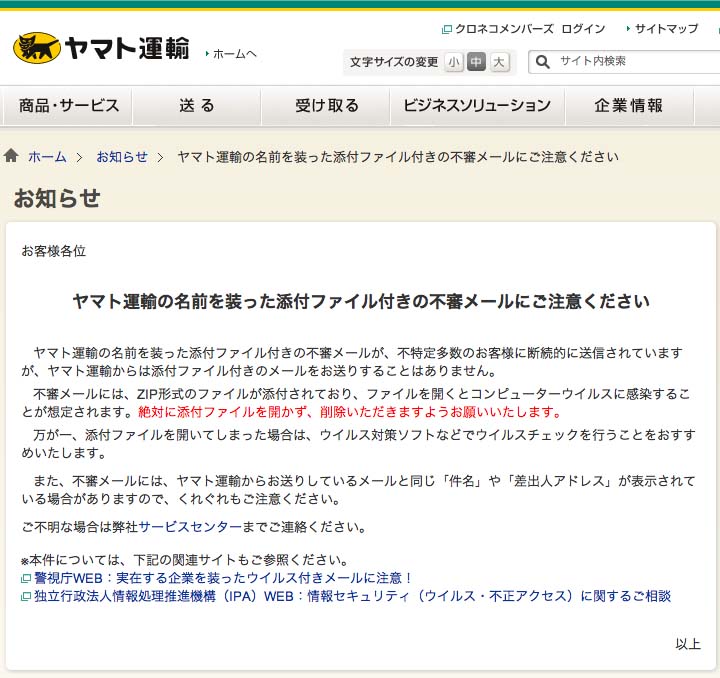The height and width of the screenshot is (678, 720).
Task: Set text size to small (小)
Action: pyautogui.click(x=454, y=62)
